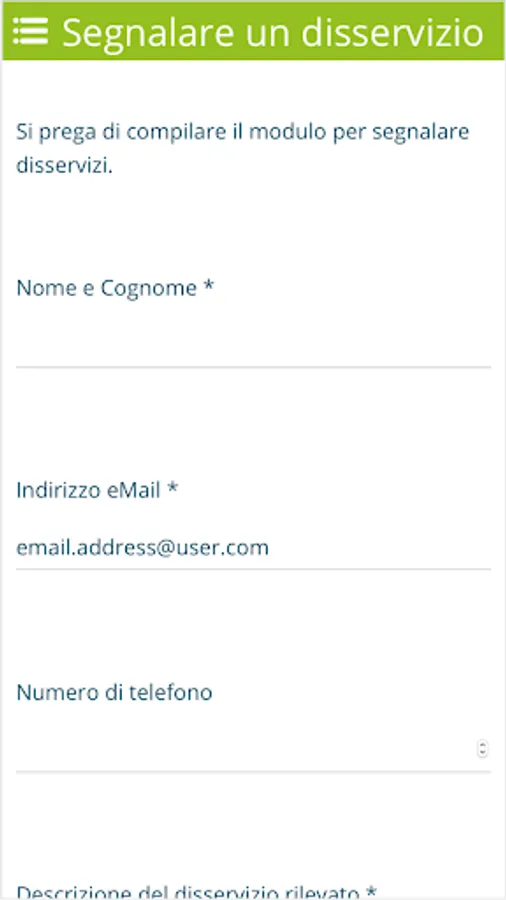
Task: Click the underline beneath the email field
Action: point(253,569)
